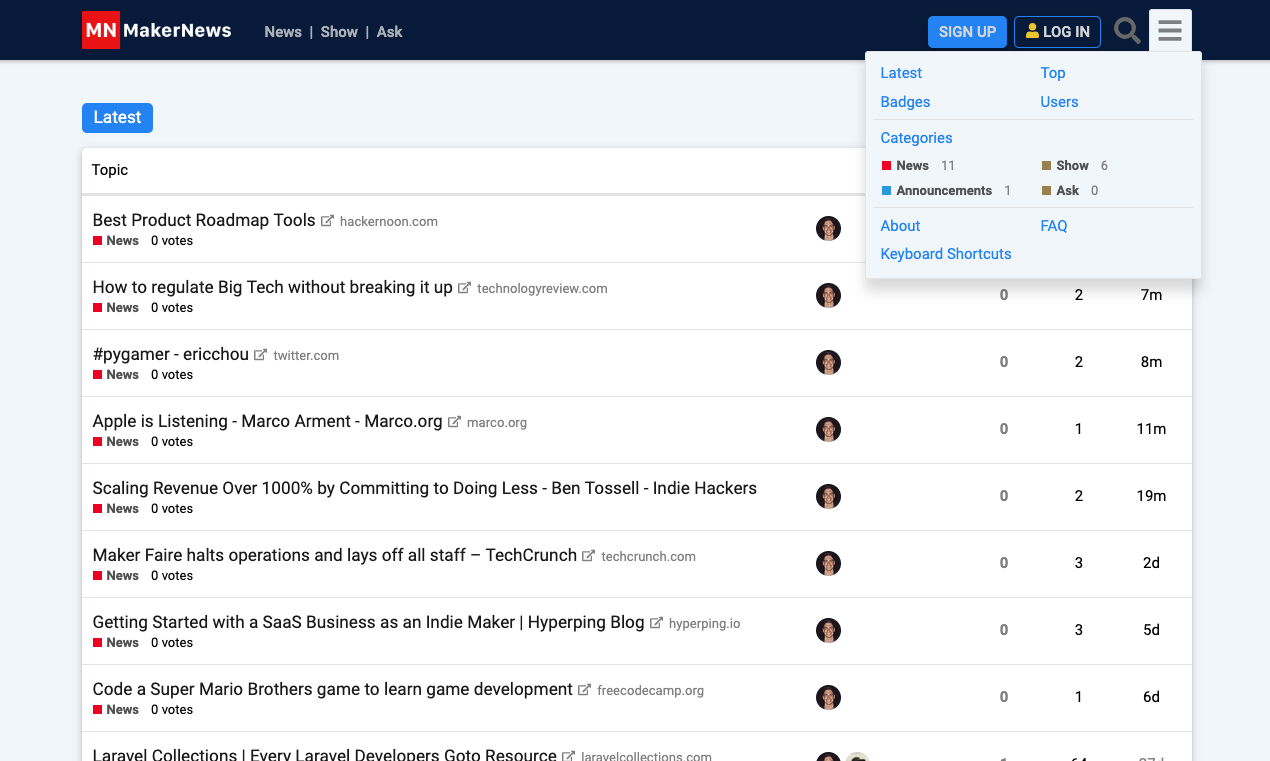
Task: Open the News section in the top navigation
Action: click(283, 31)
